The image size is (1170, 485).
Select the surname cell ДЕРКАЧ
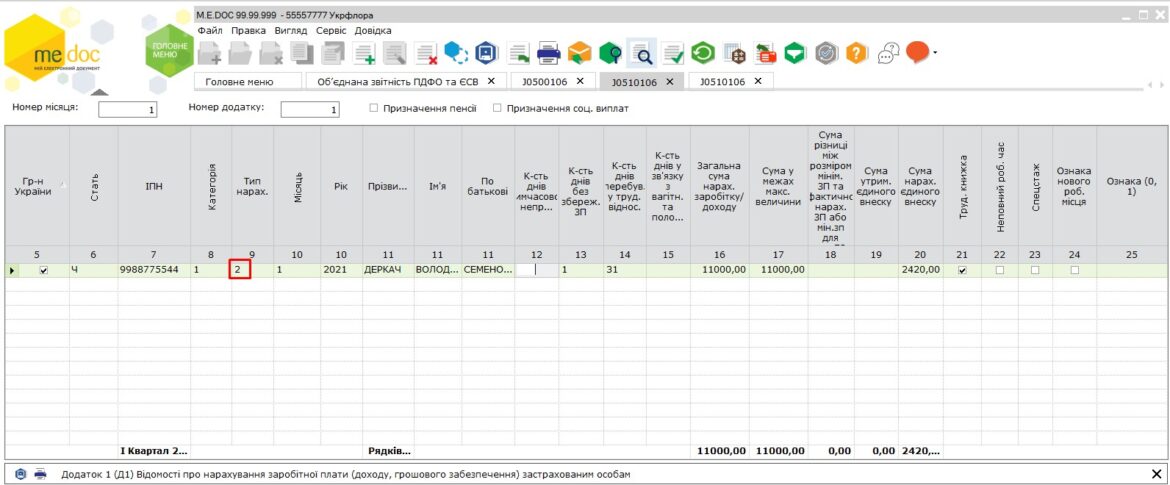coord(388,270)
